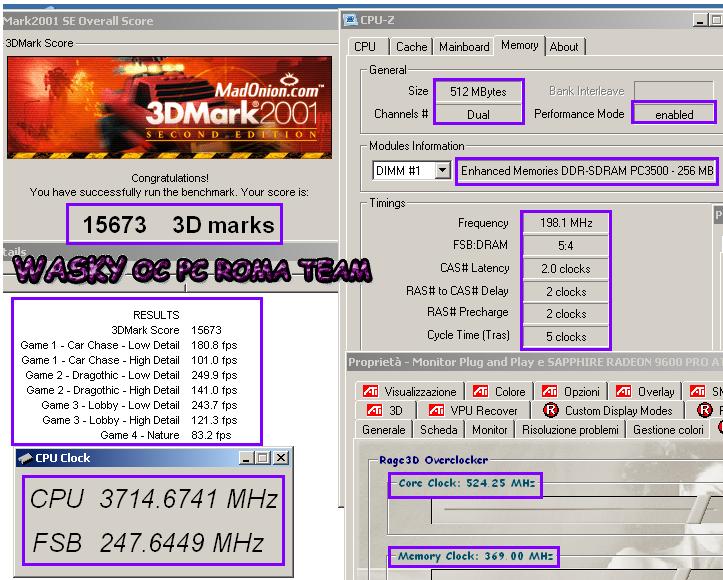The image size is (723, 580).
Task: Click the CPU 3714.6741 MHz readout
Action: (154, 498)
